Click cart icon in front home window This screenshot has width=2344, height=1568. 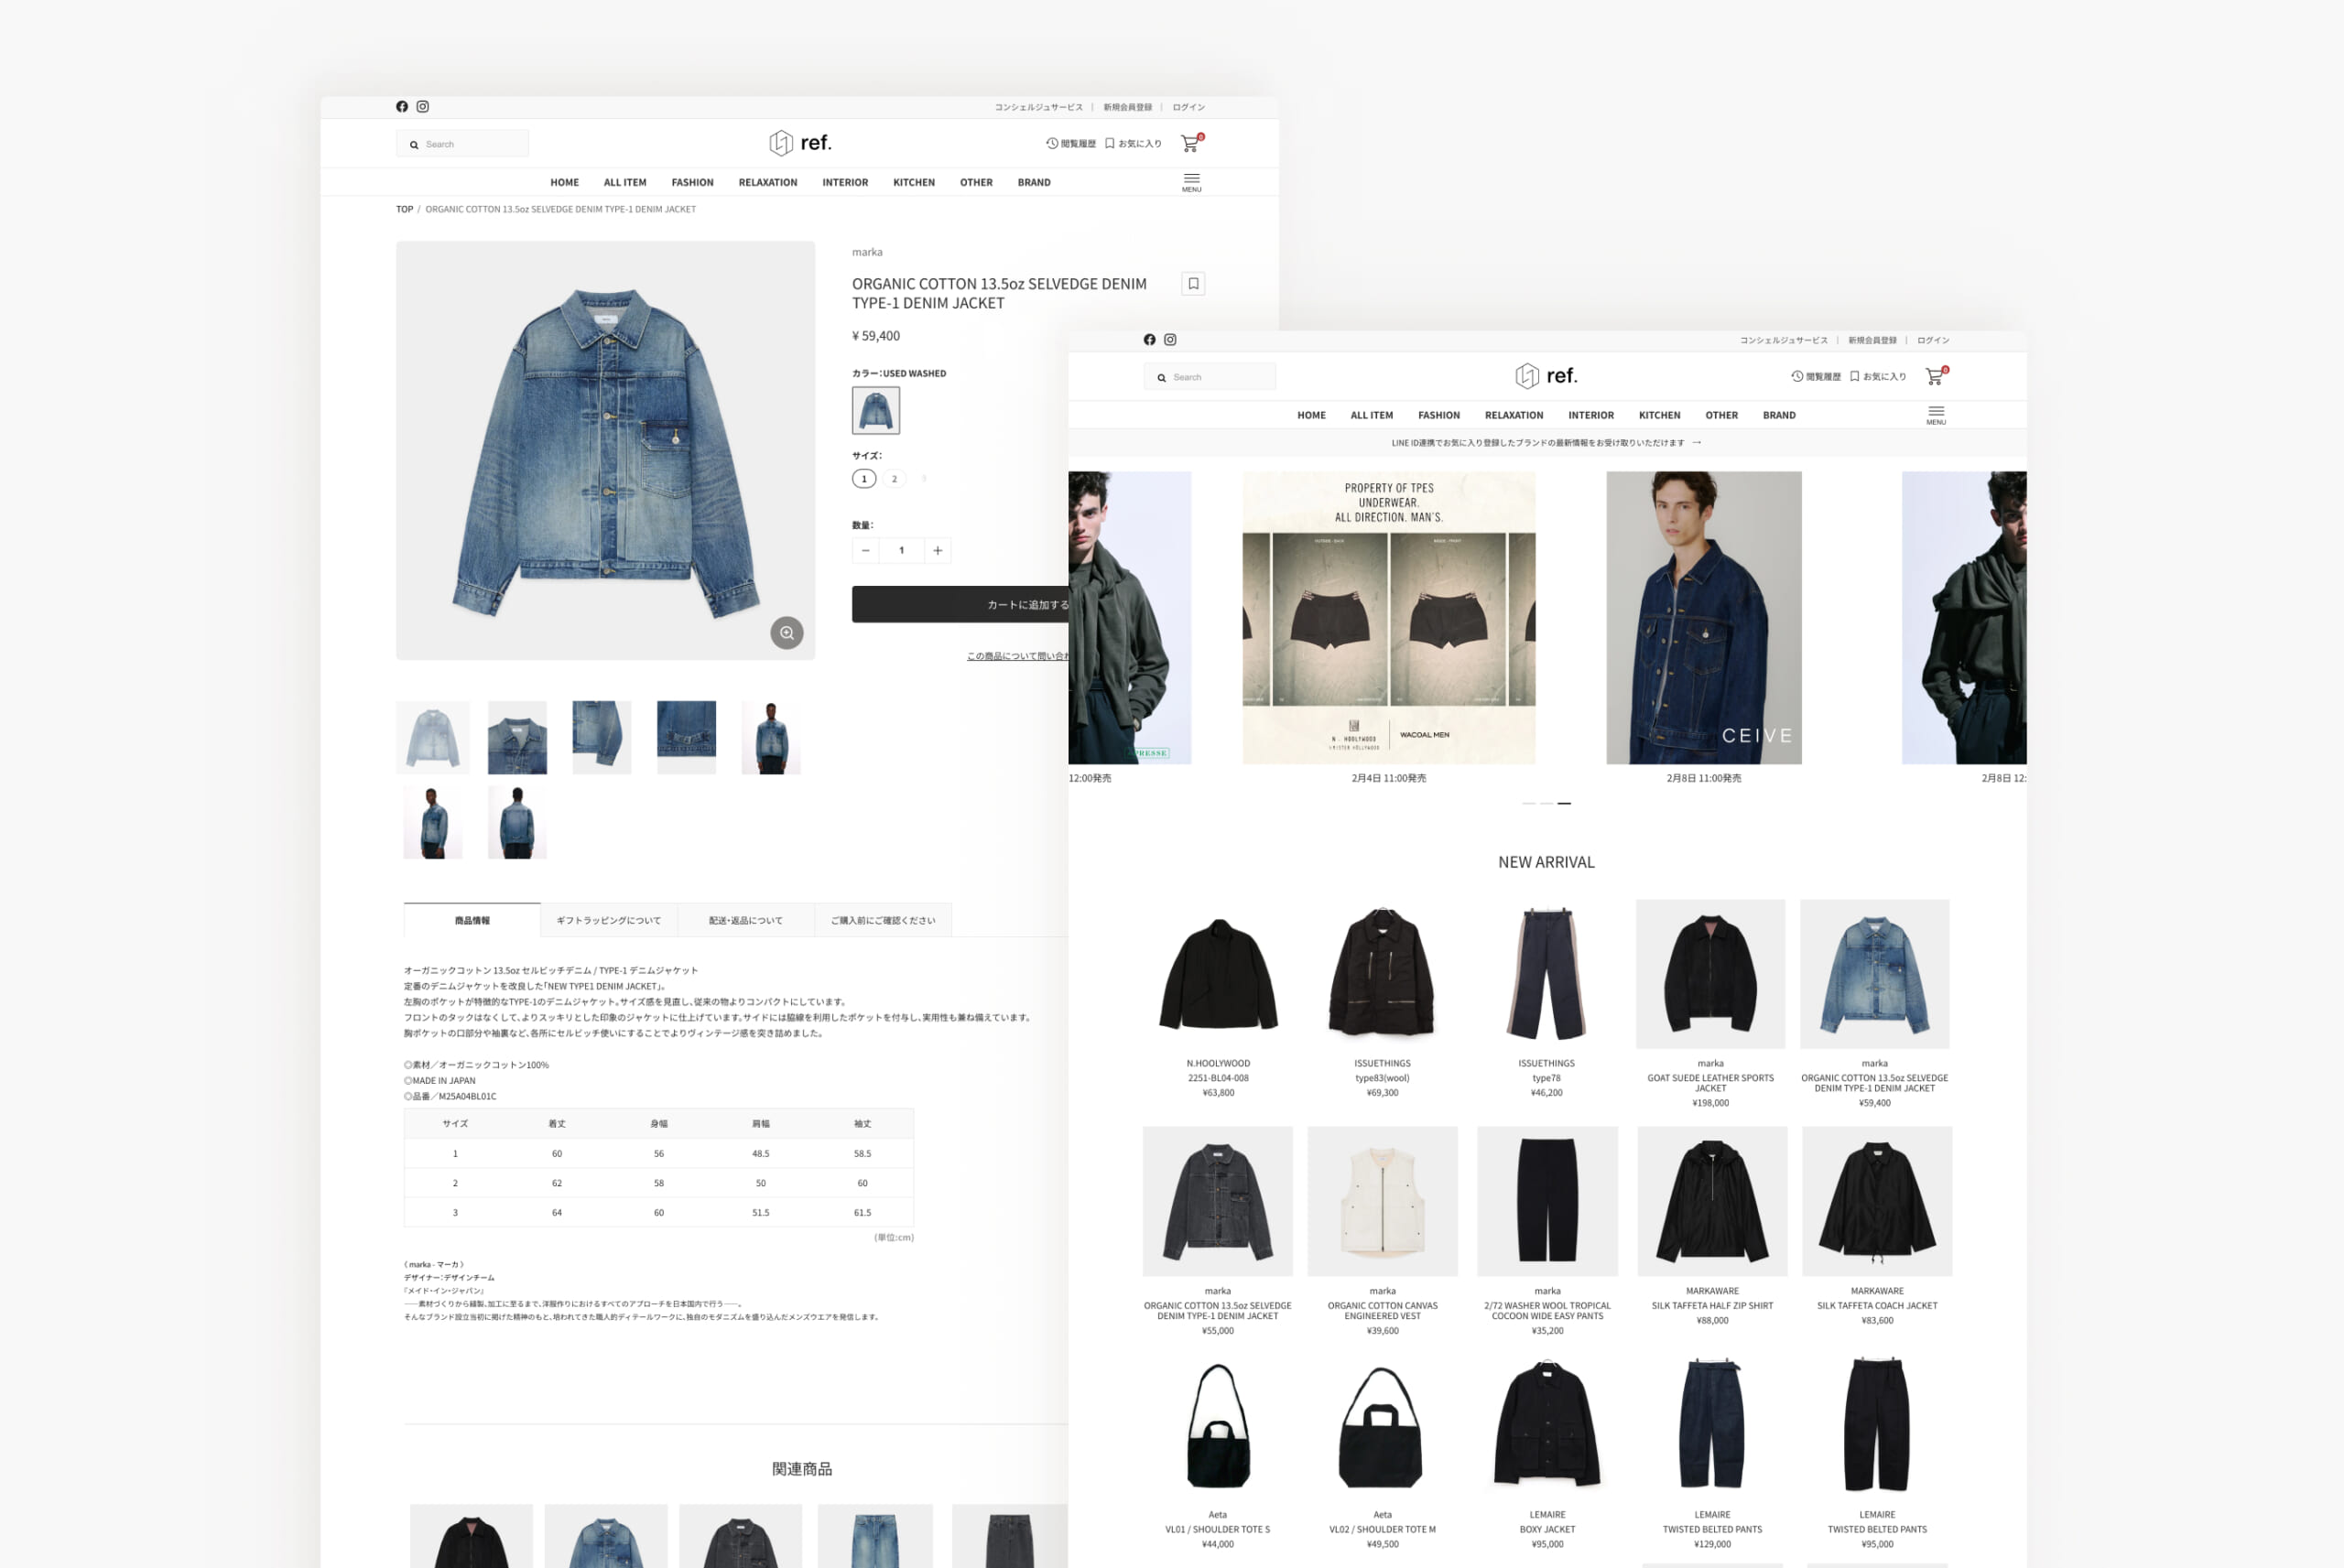pos(1937,376)
